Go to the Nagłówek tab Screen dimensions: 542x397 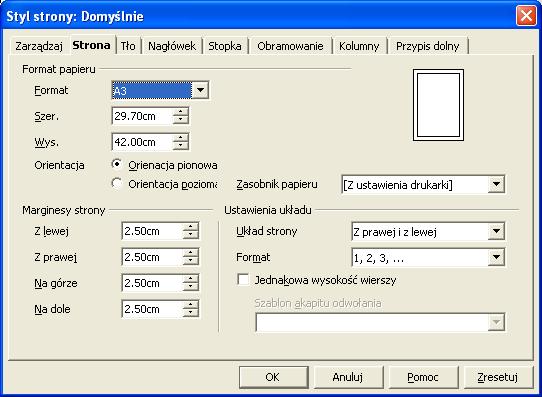tap(172, 46)
